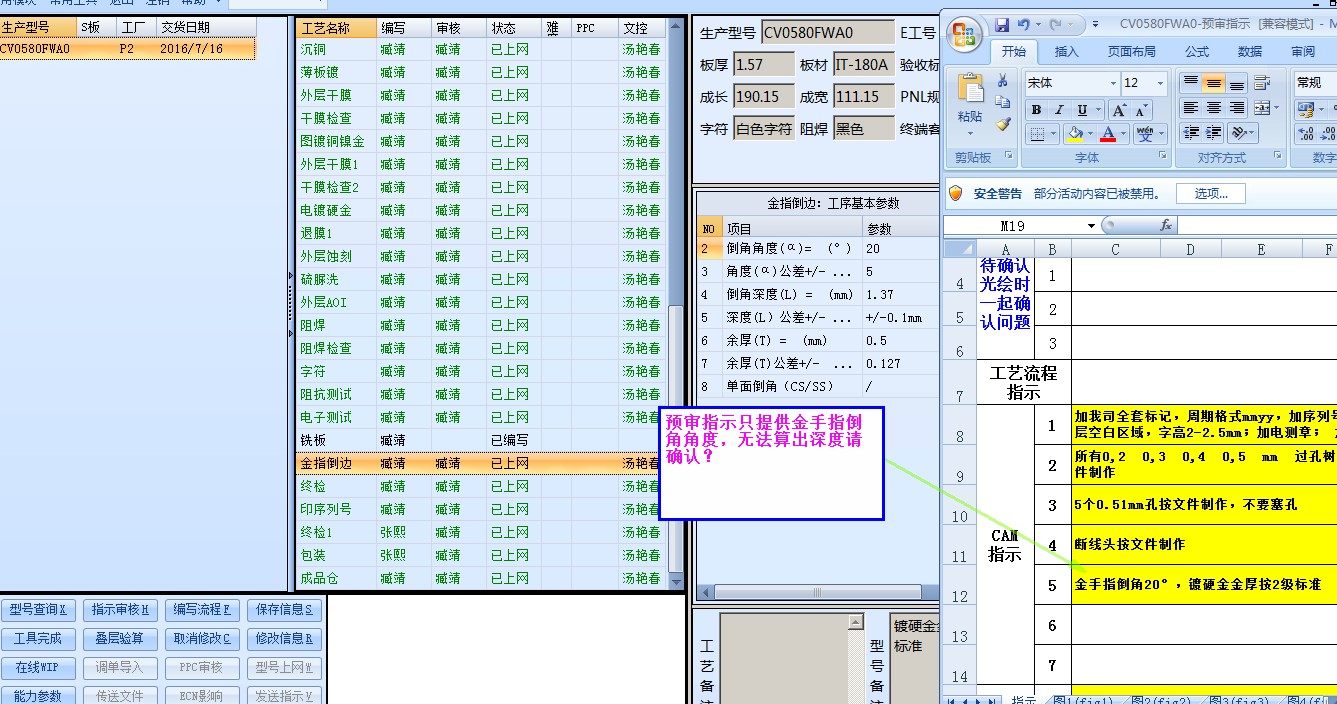1337x704 pixels.
Task: Select the 开始 ribbon tab
Action: coord(1013,52)
